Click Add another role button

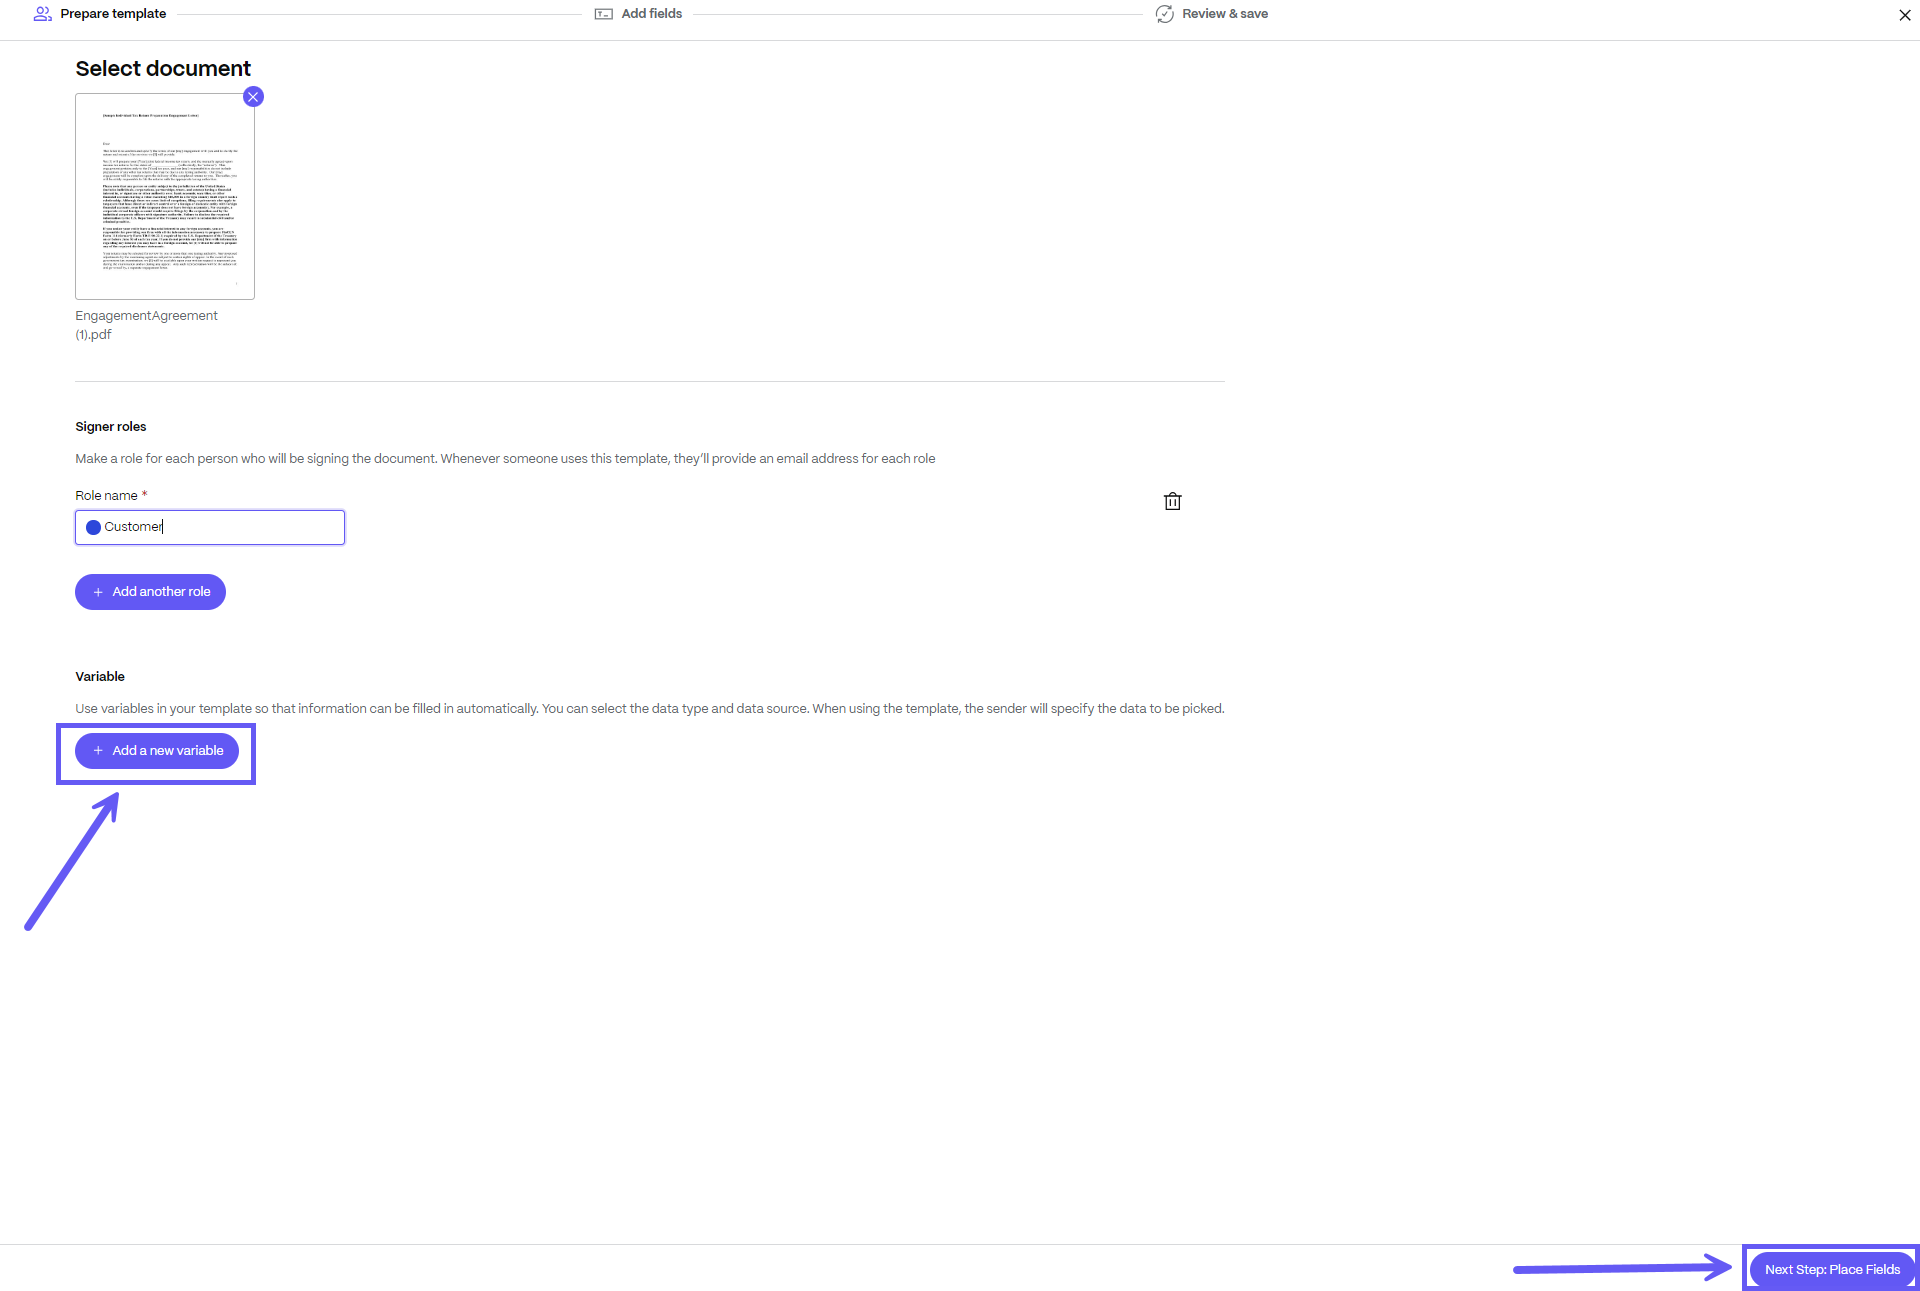150,591
